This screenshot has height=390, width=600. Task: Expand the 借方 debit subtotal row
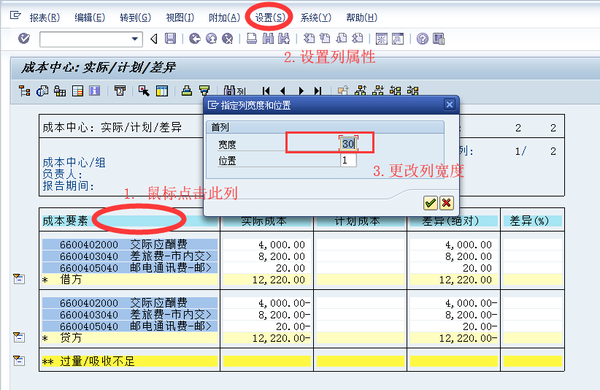pyautogui.click(x=18, y=279)
